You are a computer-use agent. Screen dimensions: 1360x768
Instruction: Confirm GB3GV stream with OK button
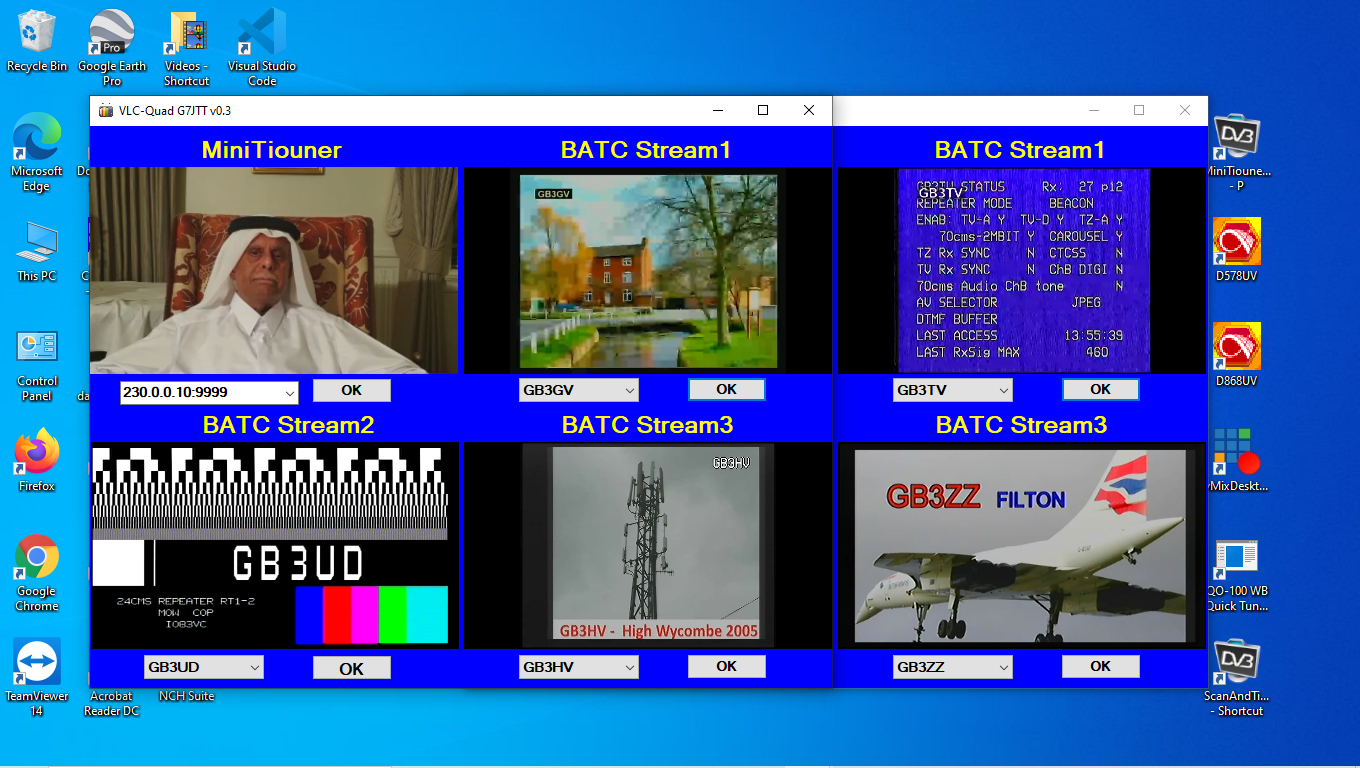pyautogui.click(x=726, y=389)
